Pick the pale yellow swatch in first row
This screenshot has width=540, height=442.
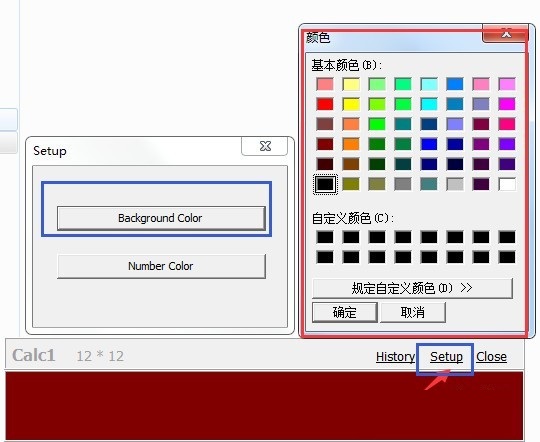coord(351,84)
